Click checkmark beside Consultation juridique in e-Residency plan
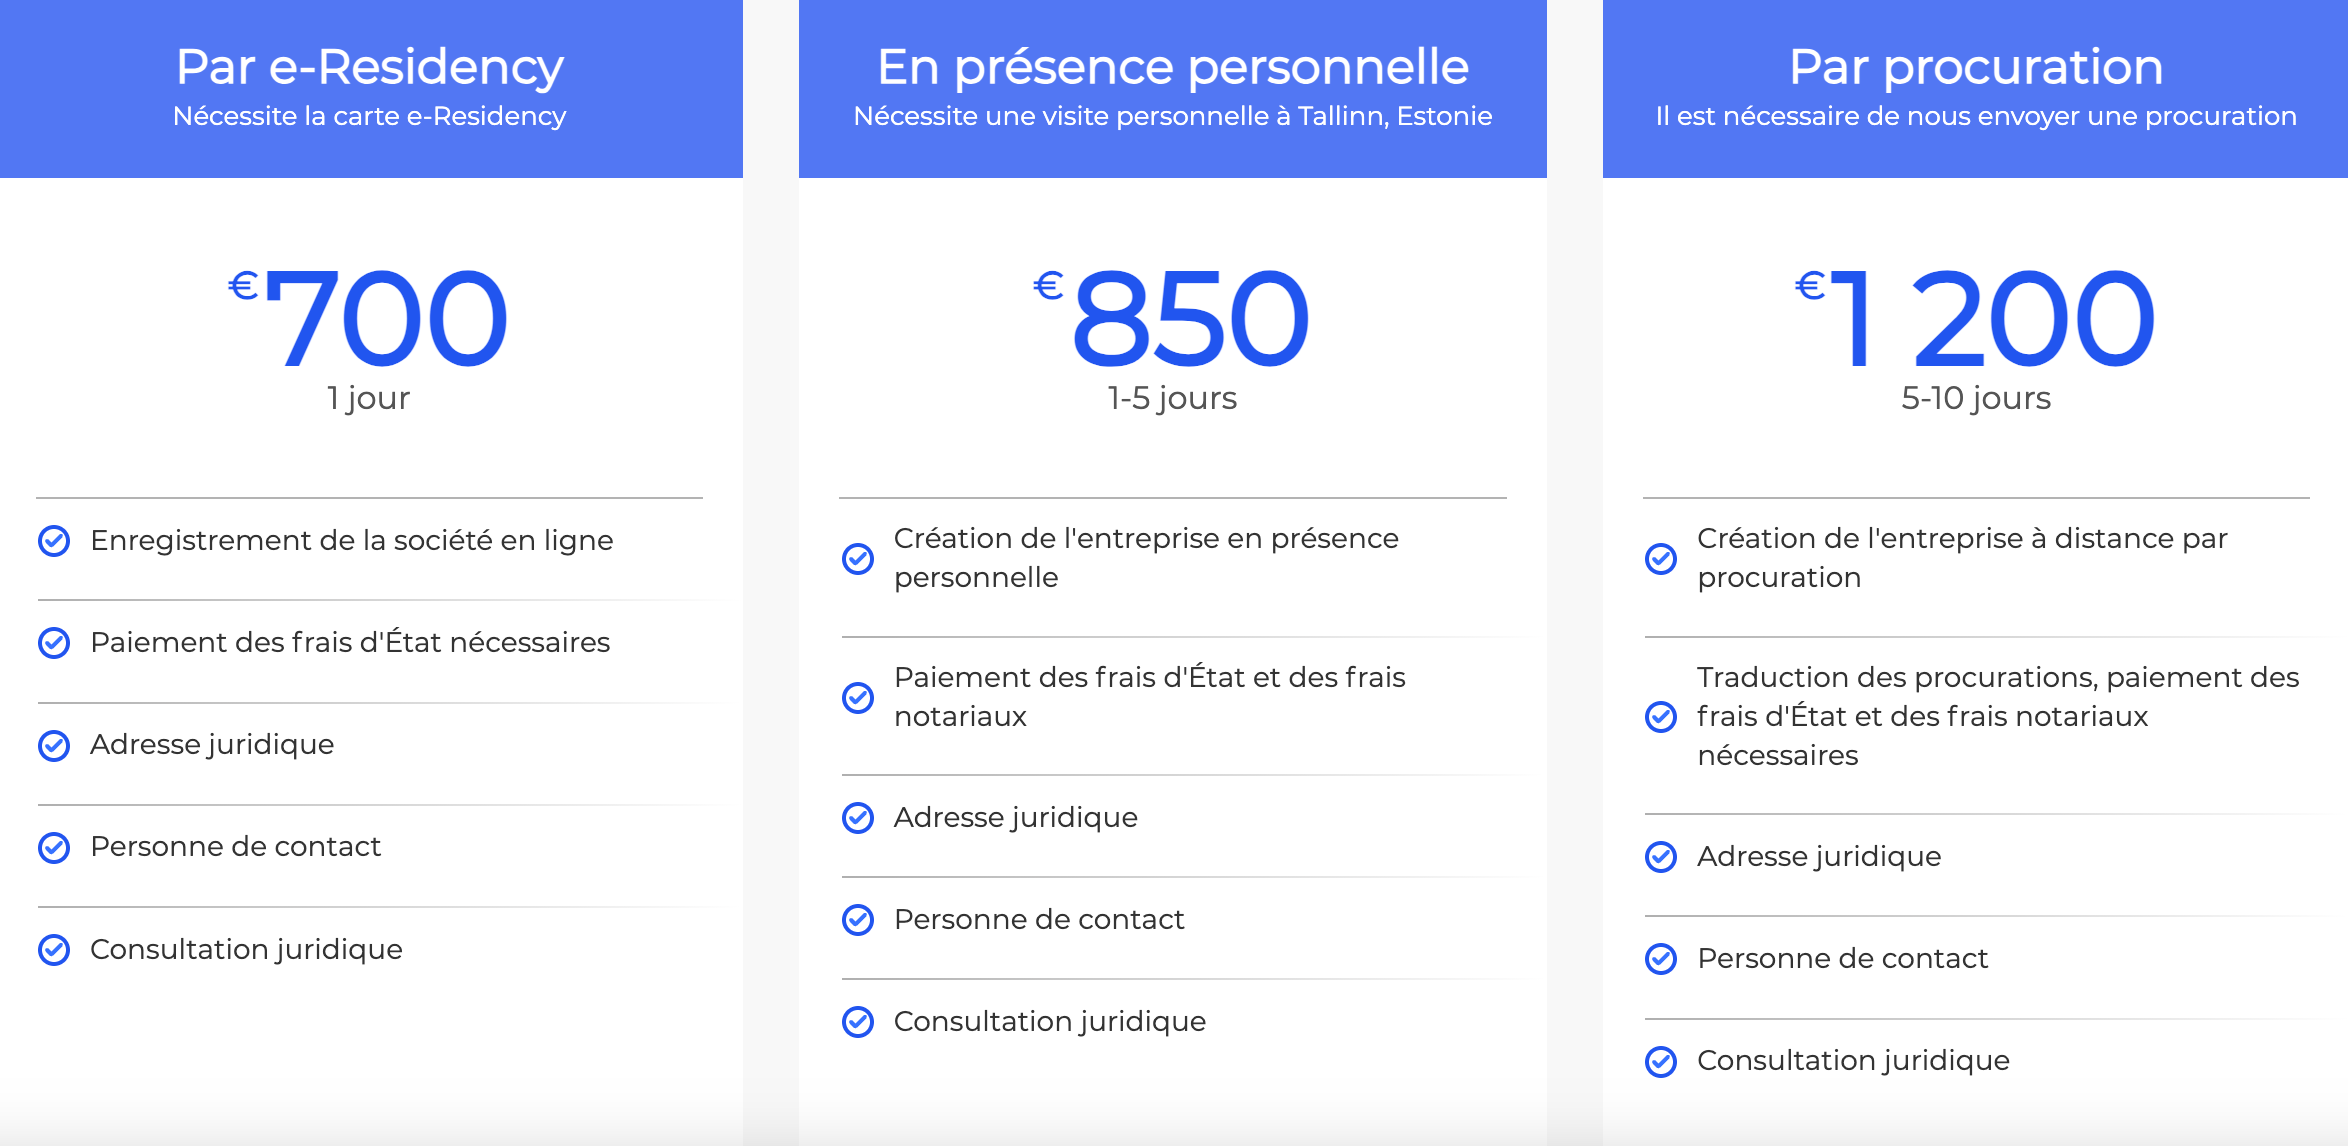 click(x=54, y=949)
